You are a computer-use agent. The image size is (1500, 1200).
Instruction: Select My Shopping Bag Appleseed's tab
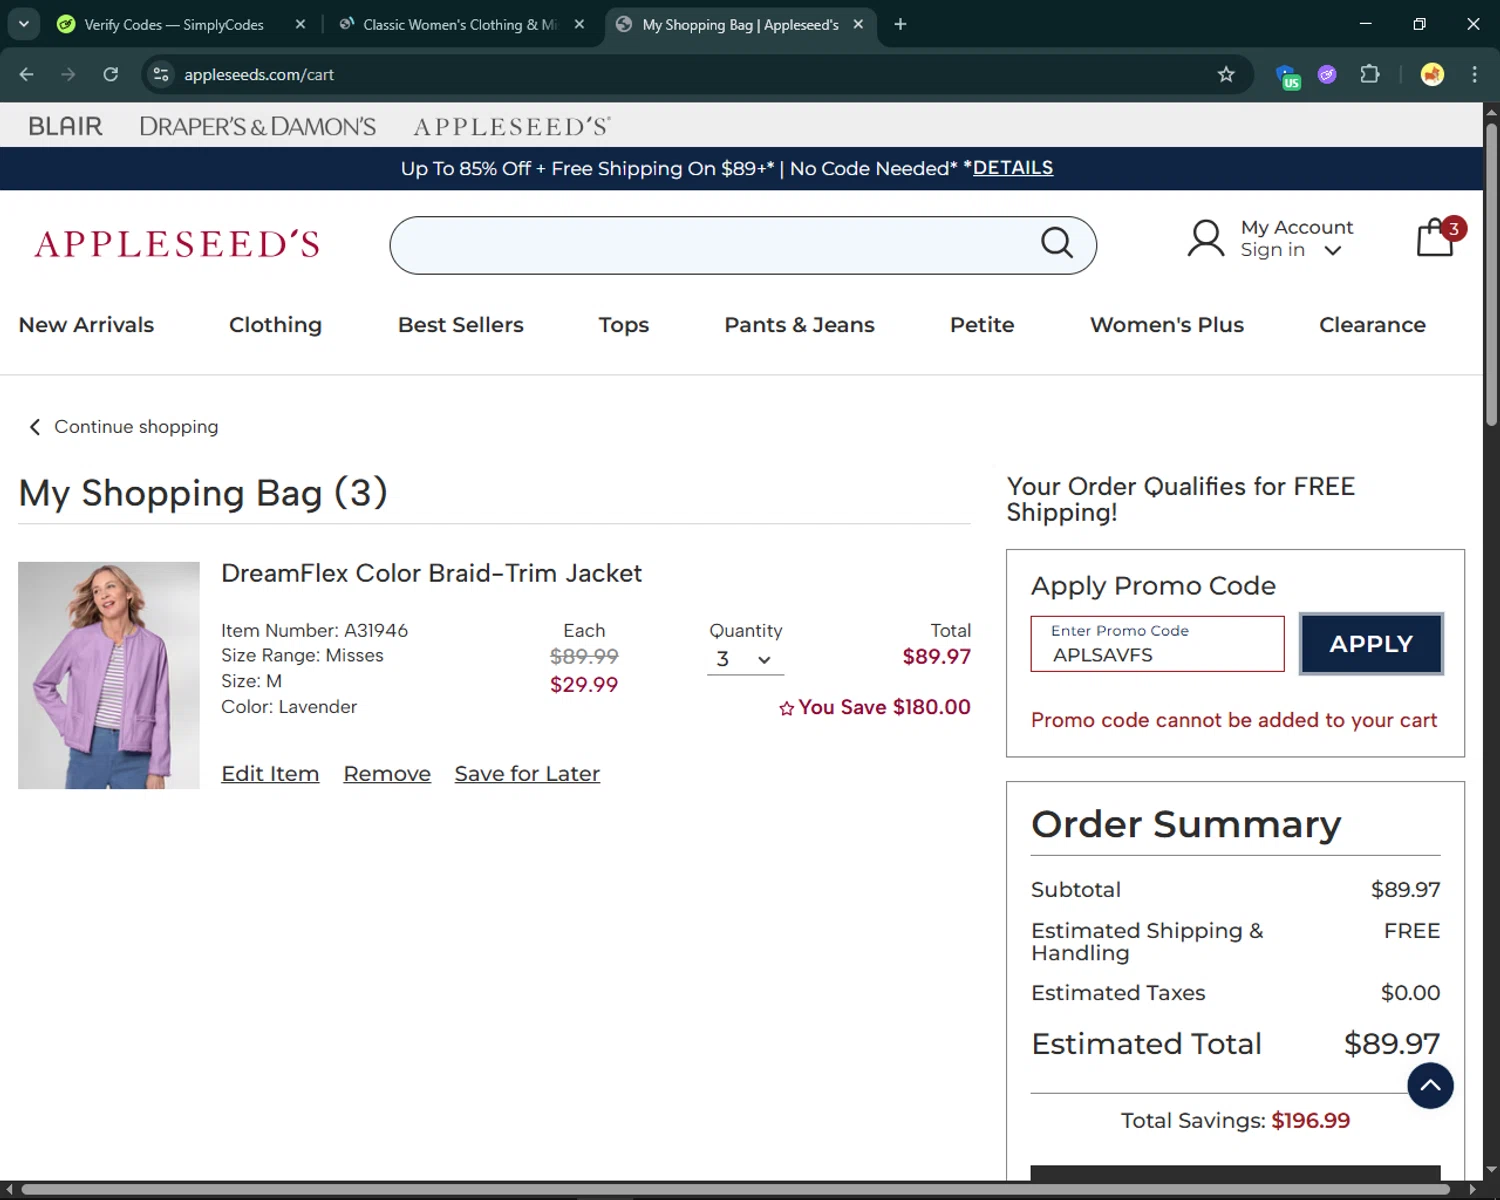click(740, 24)
